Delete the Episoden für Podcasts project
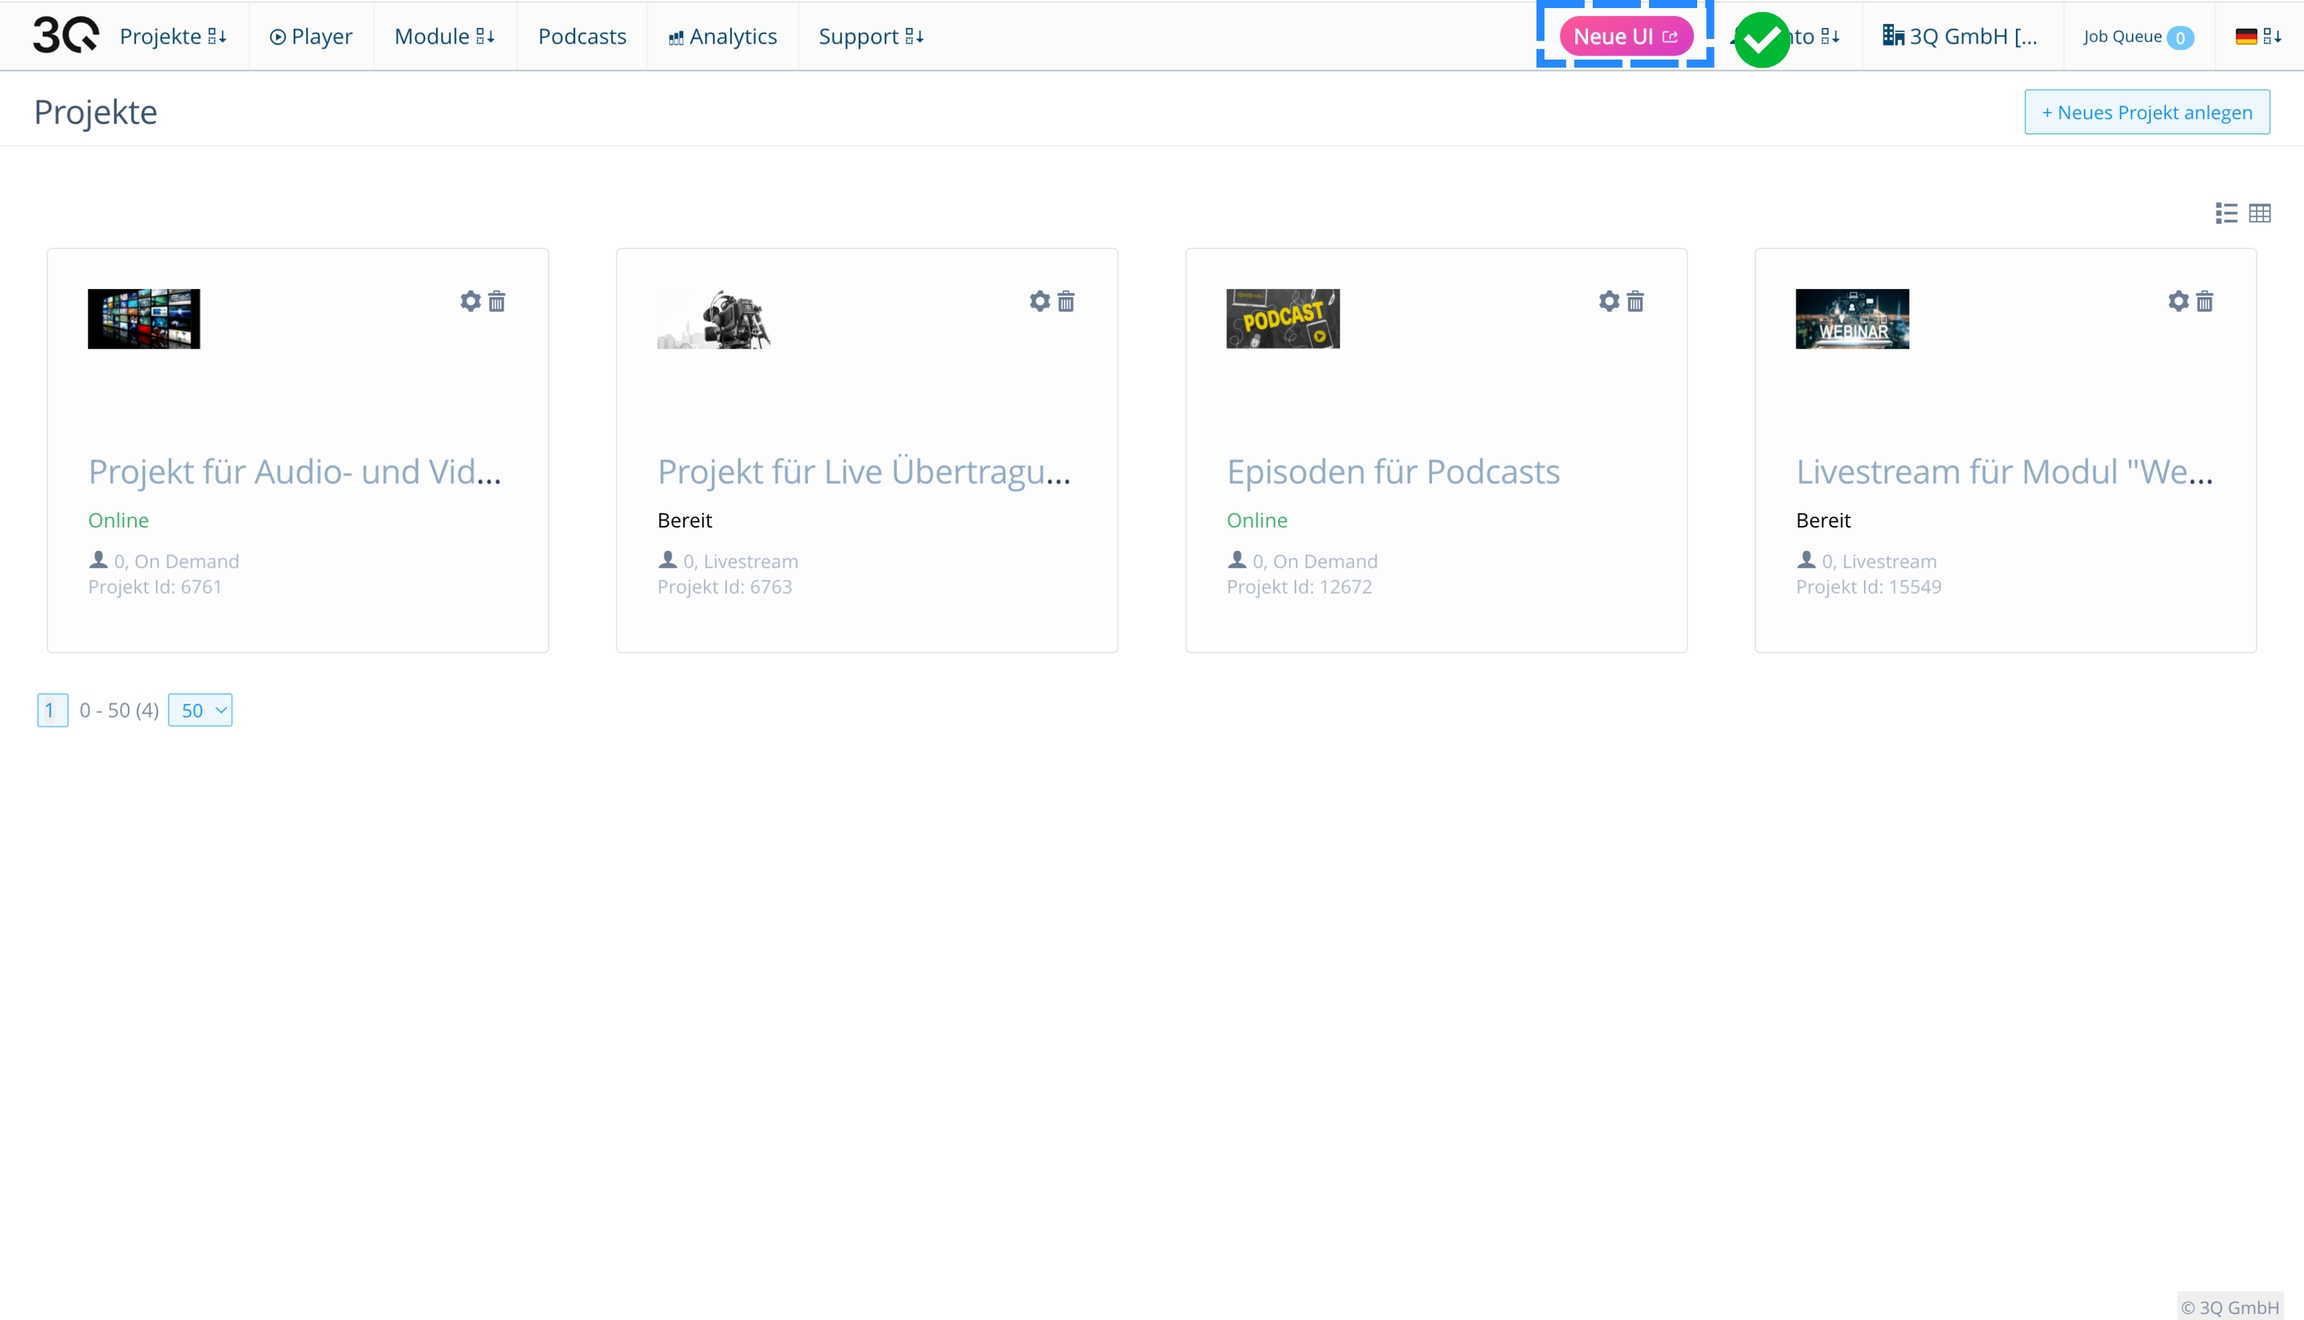2304x1320 pixels. 1635,301
